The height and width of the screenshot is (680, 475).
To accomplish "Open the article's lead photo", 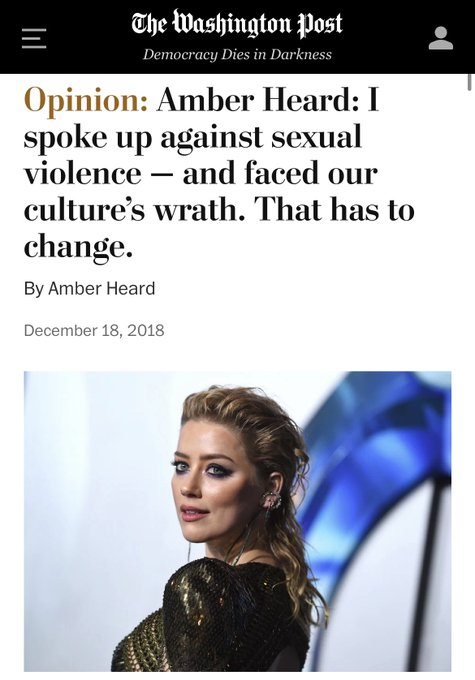I will 237,521.
